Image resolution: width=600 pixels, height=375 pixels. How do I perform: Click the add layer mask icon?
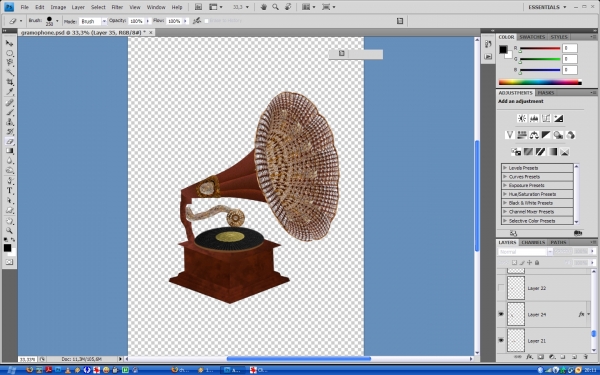[541, 357]
